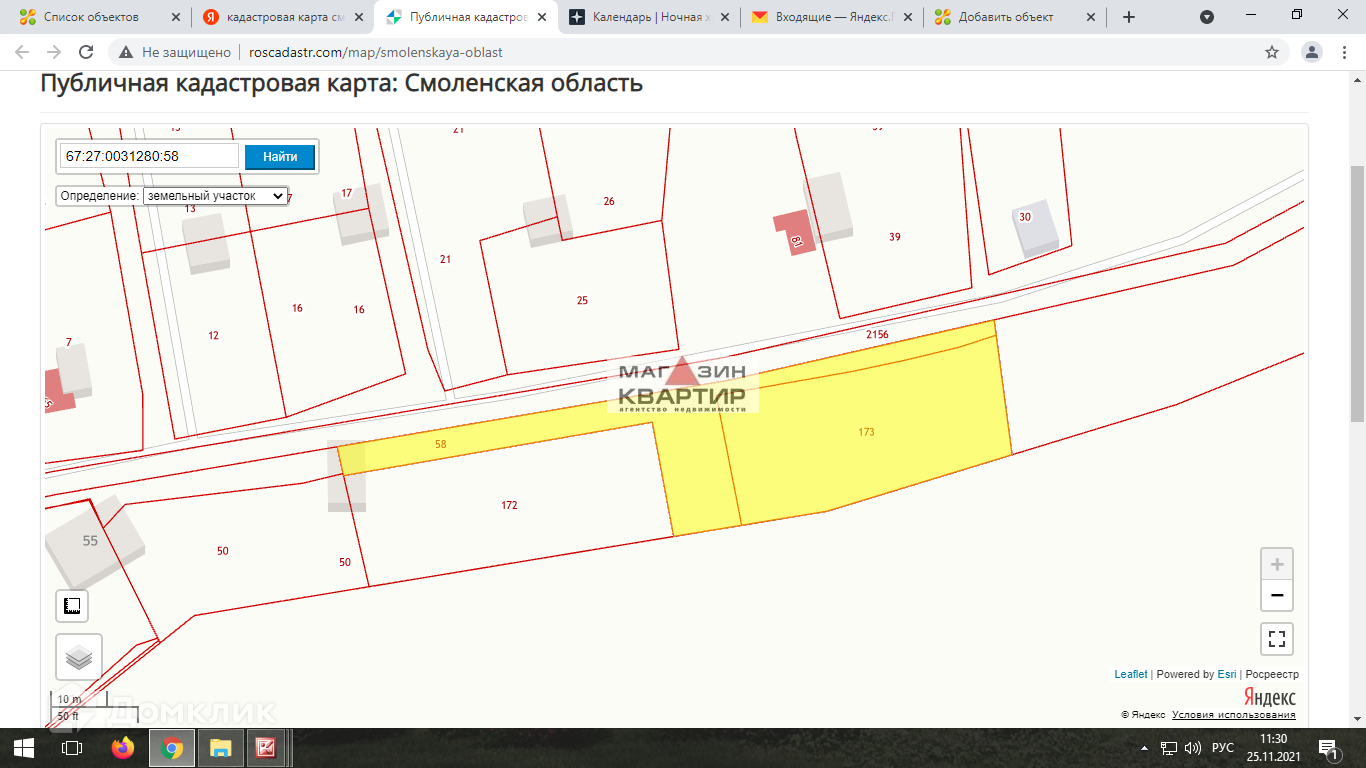Click the cadastral number search field

(150, 156)
